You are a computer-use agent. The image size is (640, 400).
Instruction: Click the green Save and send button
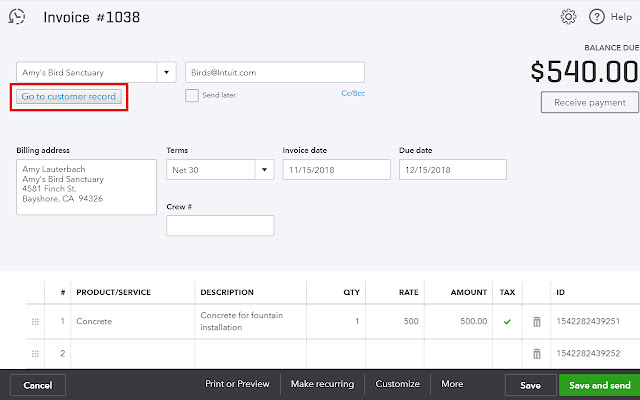pyautogui.click(x=599, y=385)
